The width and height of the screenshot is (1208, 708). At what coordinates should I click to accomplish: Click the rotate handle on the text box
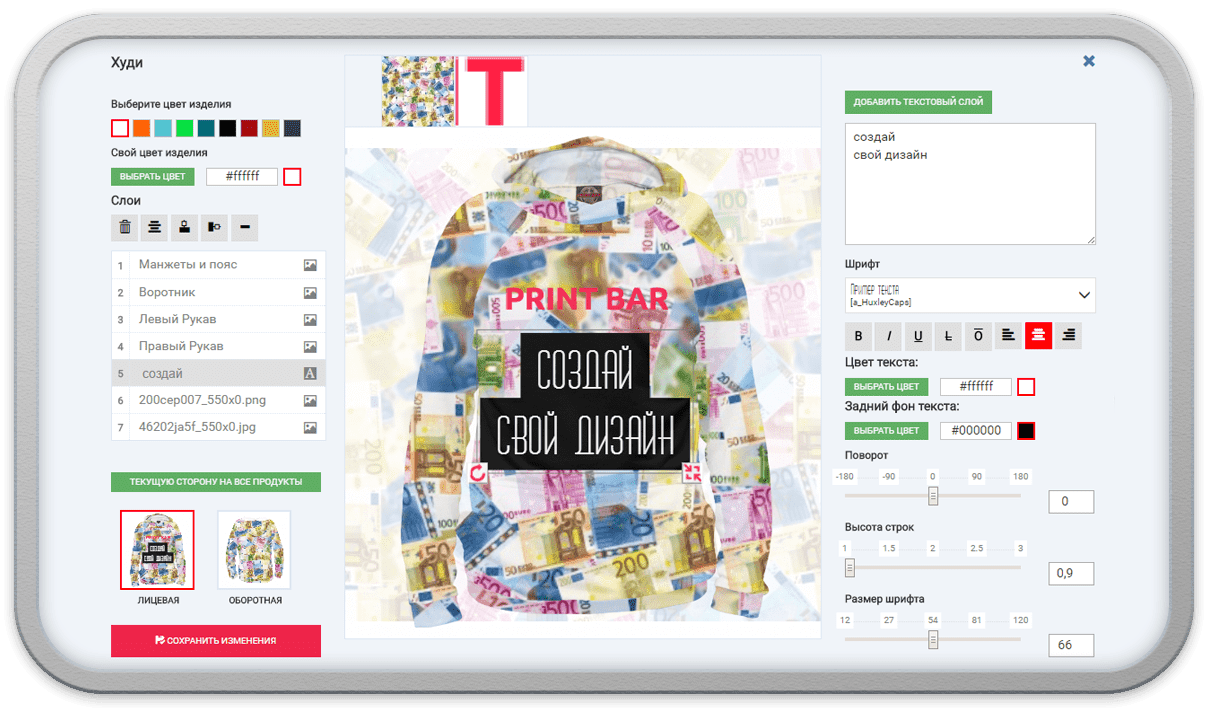point(478,475)
